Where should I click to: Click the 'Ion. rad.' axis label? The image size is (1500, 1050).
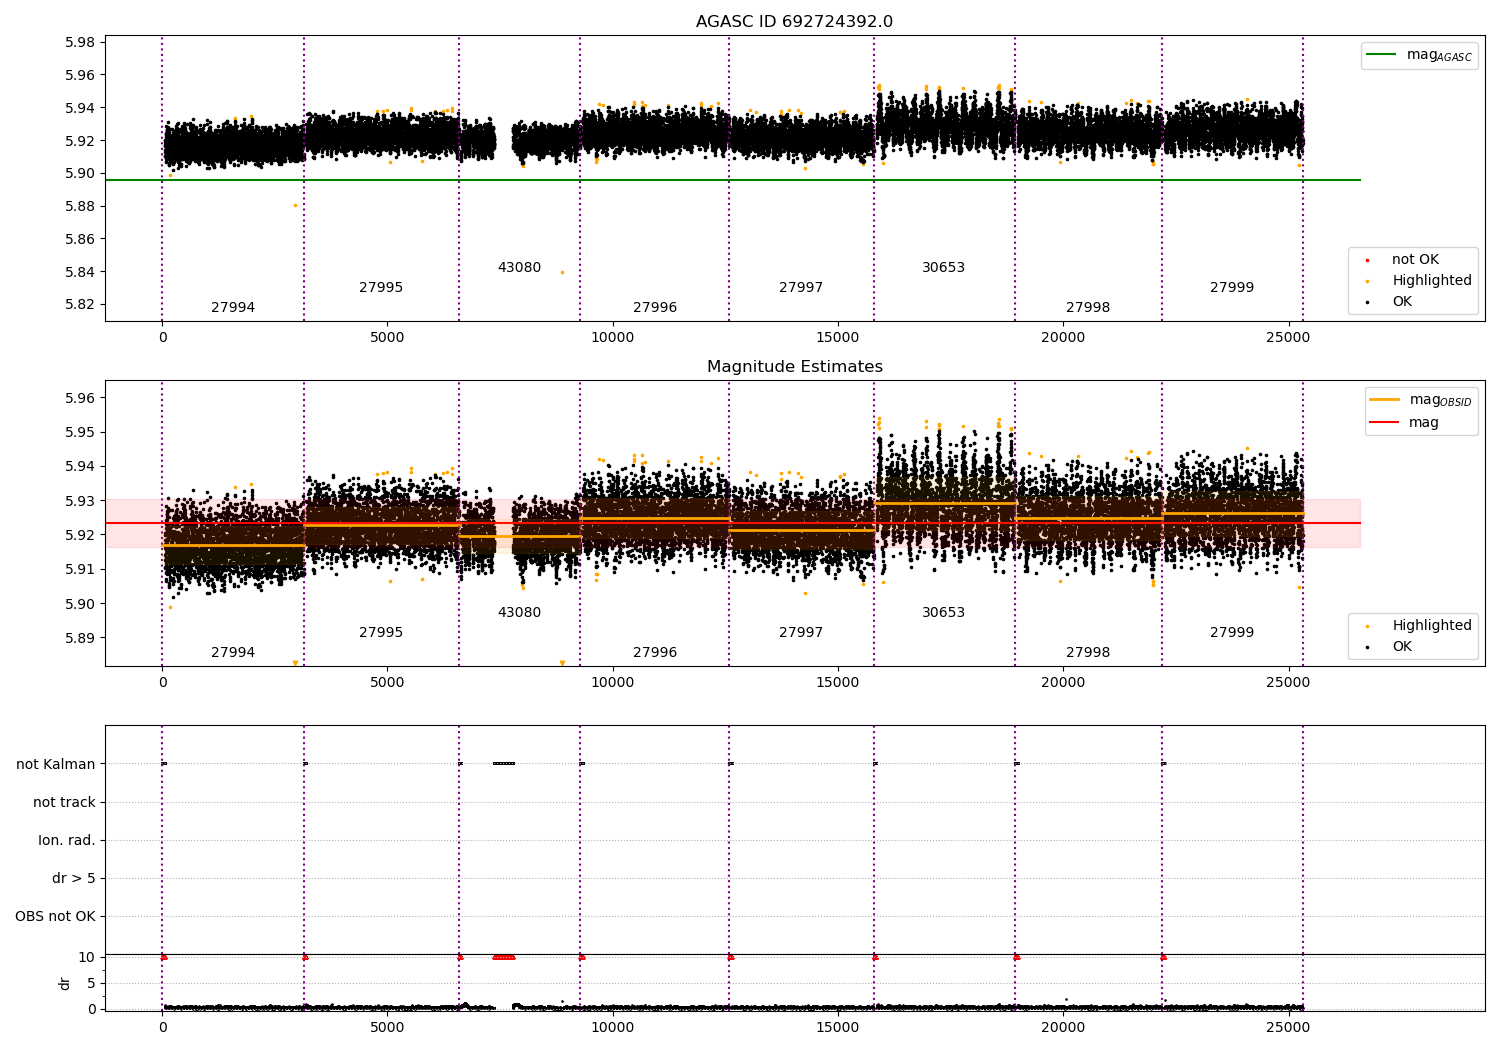(67, 841)
